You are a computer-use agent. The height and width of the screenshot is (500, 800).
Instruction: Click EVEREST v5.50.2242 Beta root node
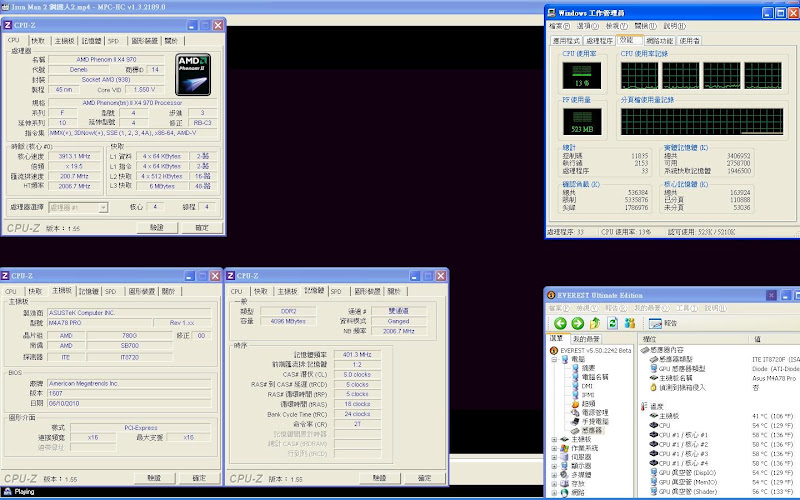591,351
